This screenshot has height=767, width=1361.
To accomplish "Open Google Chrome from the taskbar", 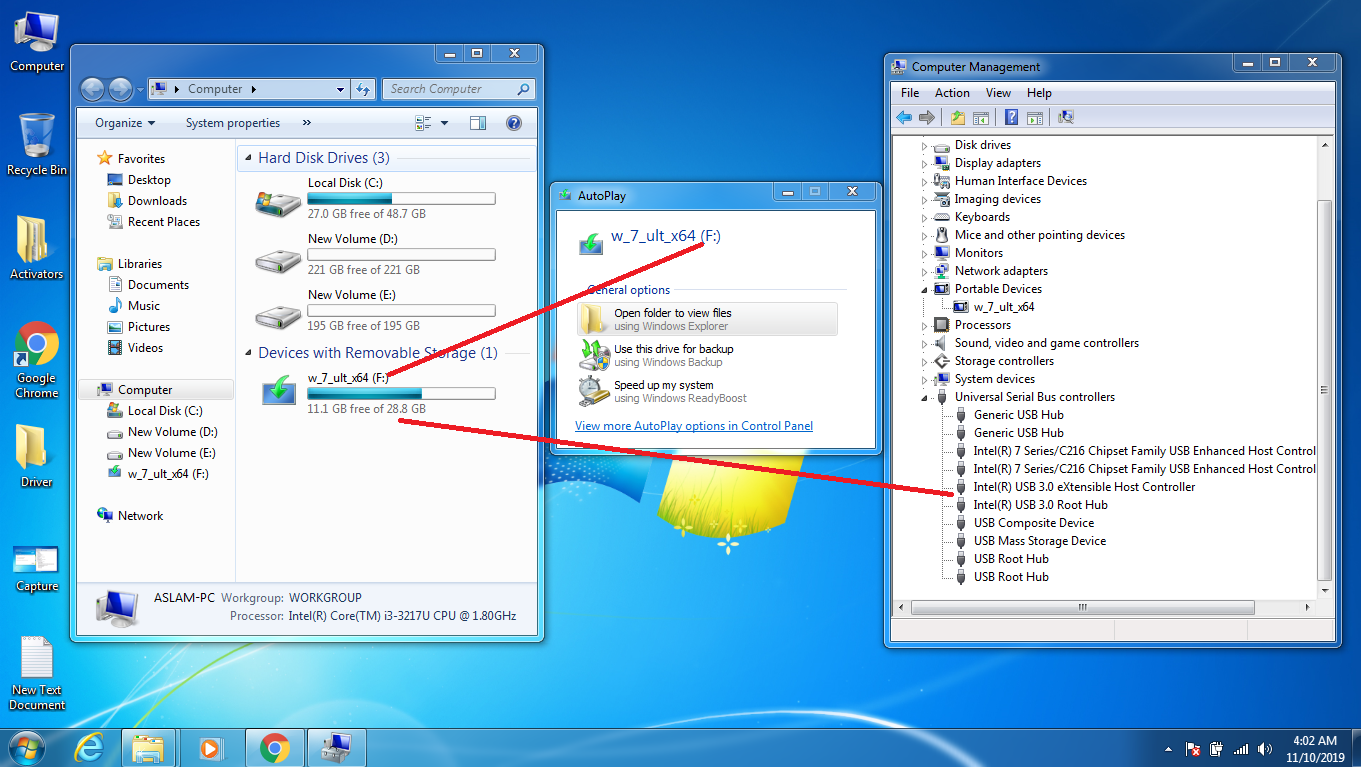I will pyautogui.click(x=277, y=747).
